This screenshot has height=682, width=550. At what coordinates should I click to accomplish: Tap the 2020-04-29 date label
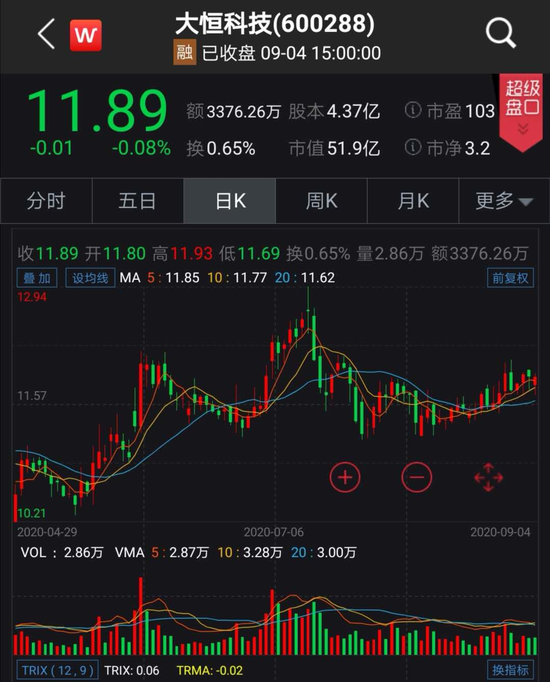click(x=47, y=532)
